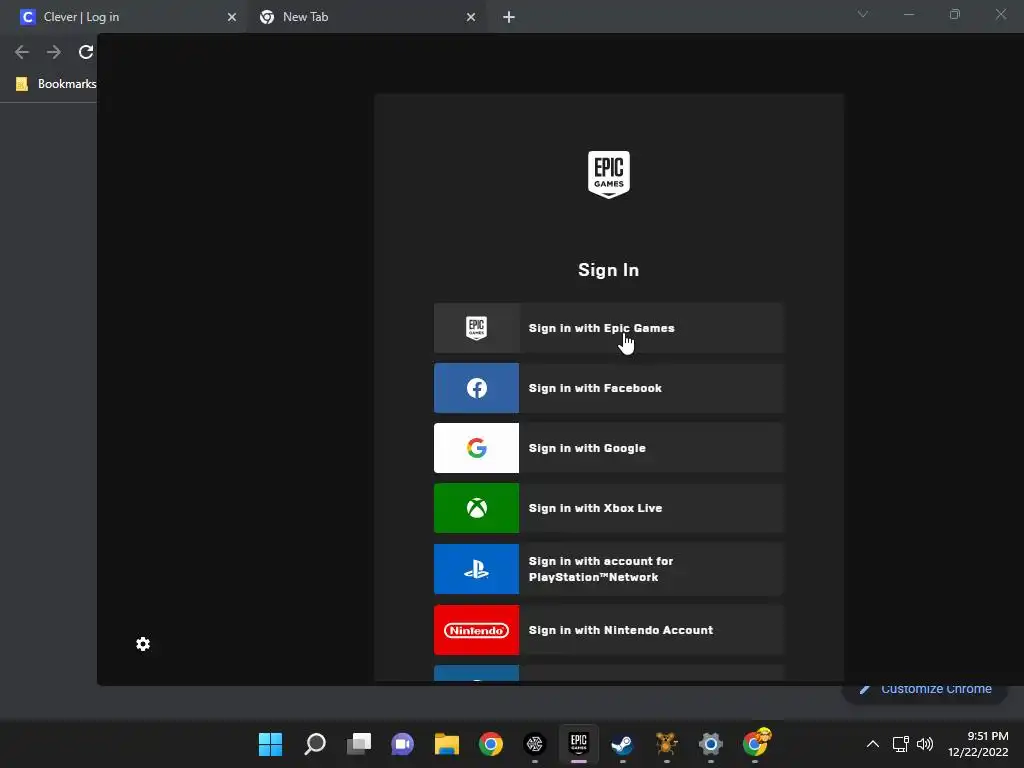The image size is (1024, 768).
Task: Open the Windows Start menu
Action: (270, 743)
